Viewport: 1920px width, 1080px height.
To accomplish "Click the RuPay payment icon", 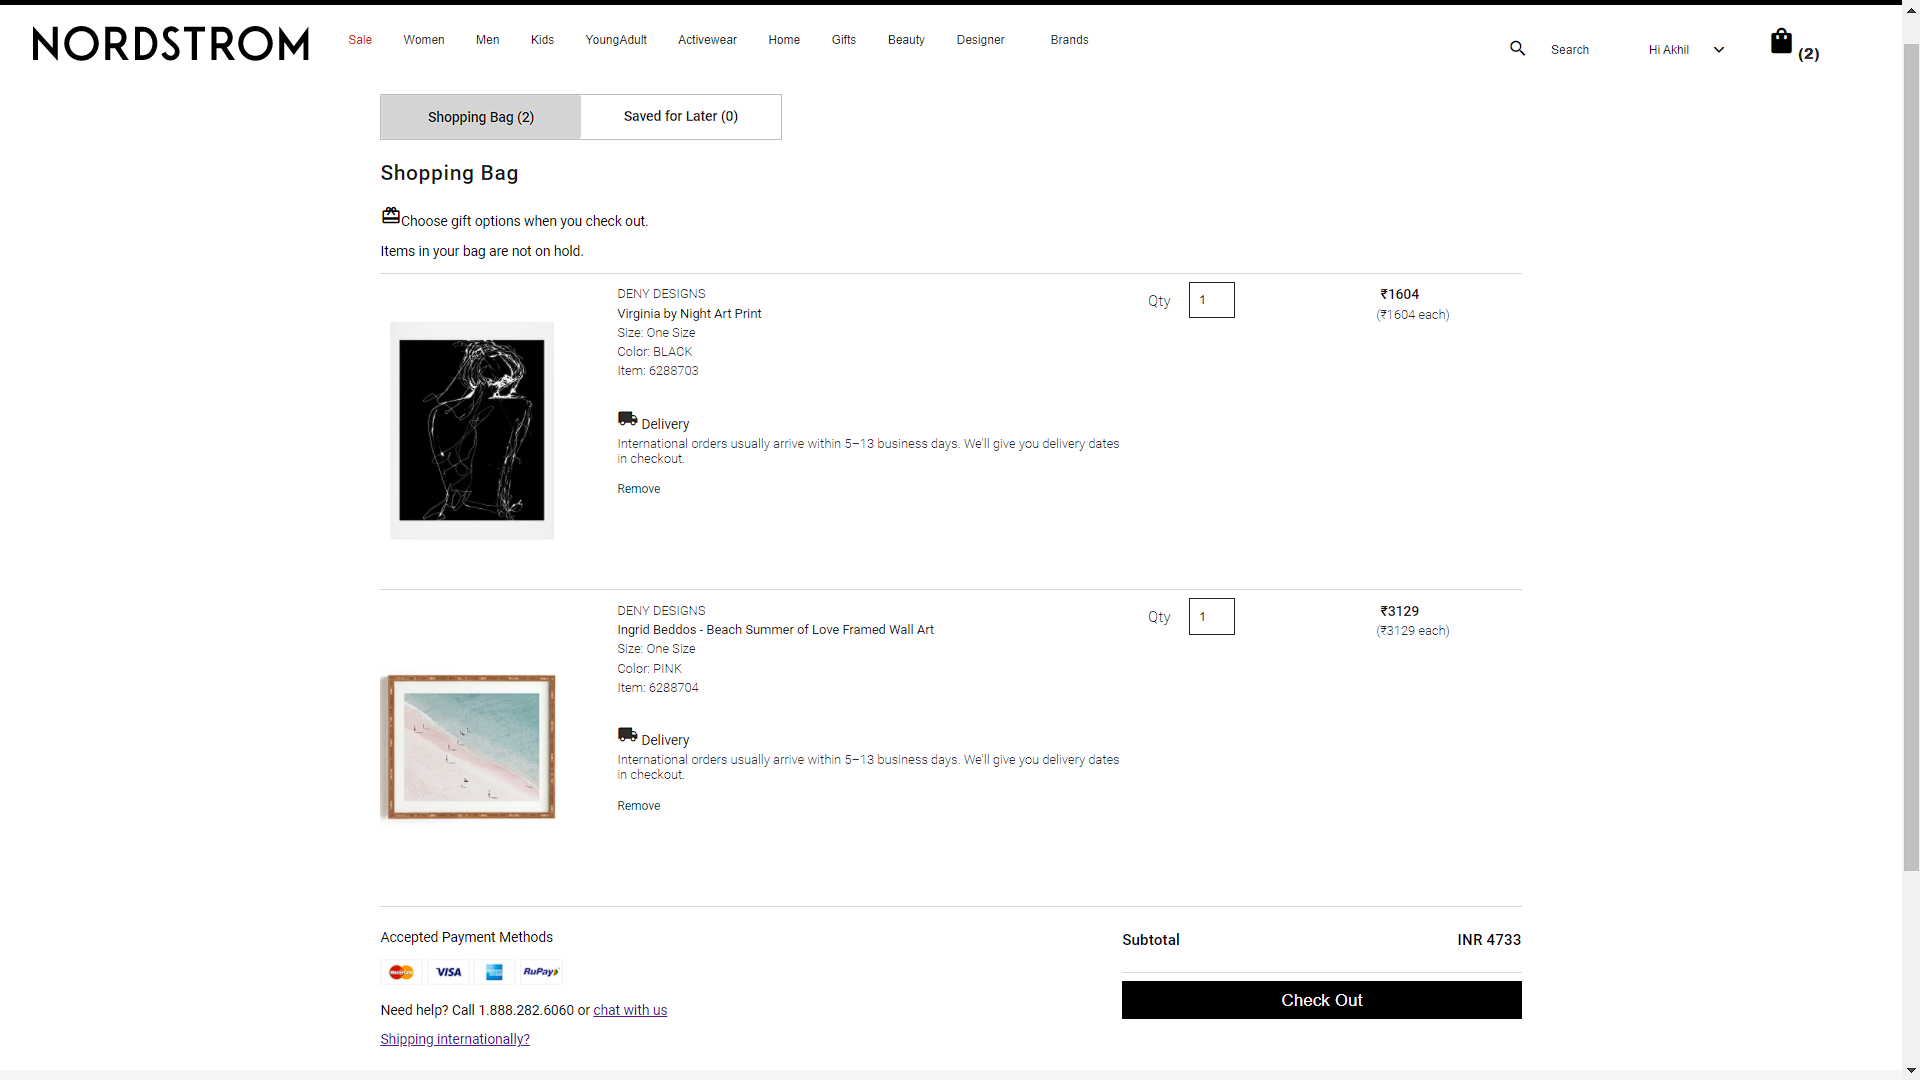I will click(x=541, y=972).
